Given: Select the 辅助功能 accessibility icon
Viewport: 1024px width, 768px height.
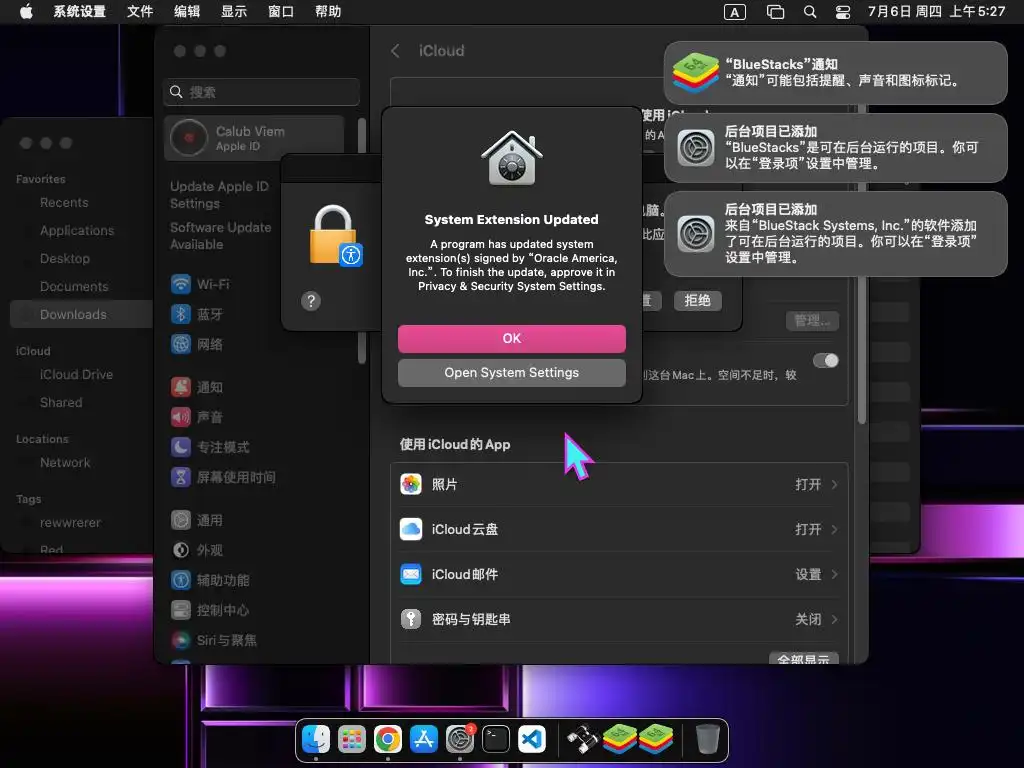Looking at the screenshot, I should tap(181, 580).
